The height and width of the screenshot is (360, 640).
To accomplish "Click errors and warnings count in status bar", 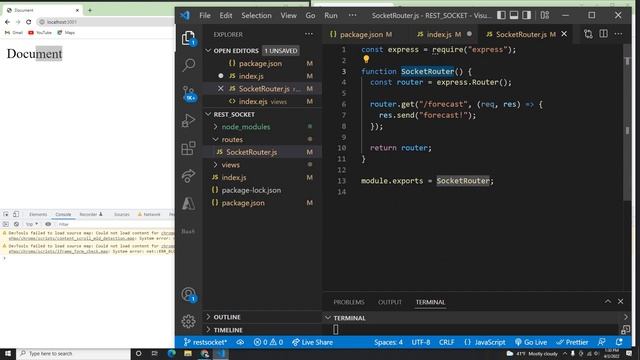I will 268,342.
